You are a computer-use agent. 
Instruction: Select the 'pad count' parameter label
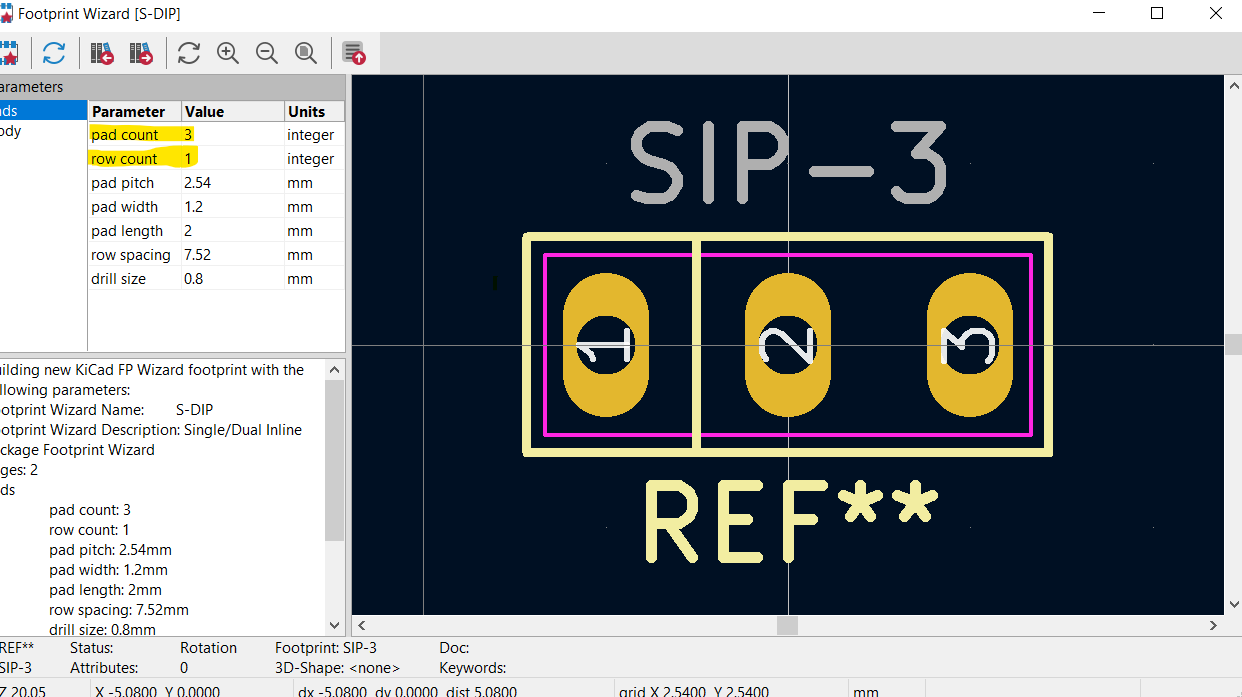pyautogui.click(x=125, y=135)
